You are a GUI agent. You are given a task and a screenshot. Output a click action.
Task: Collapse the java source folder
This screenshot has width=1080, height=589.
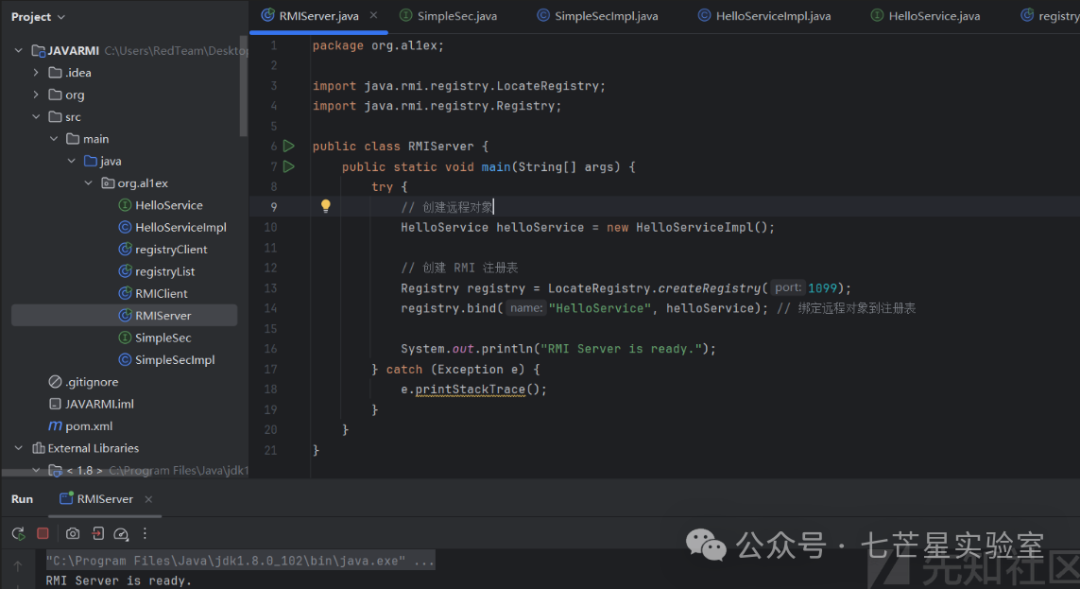point(72,161)
